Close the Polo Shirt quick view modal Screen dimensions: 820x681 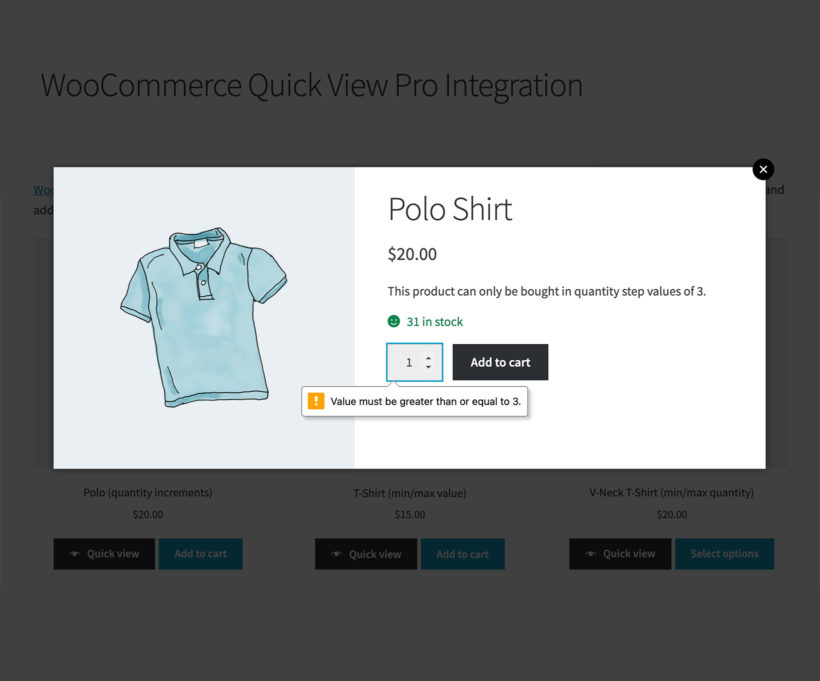tap(763, 169)
